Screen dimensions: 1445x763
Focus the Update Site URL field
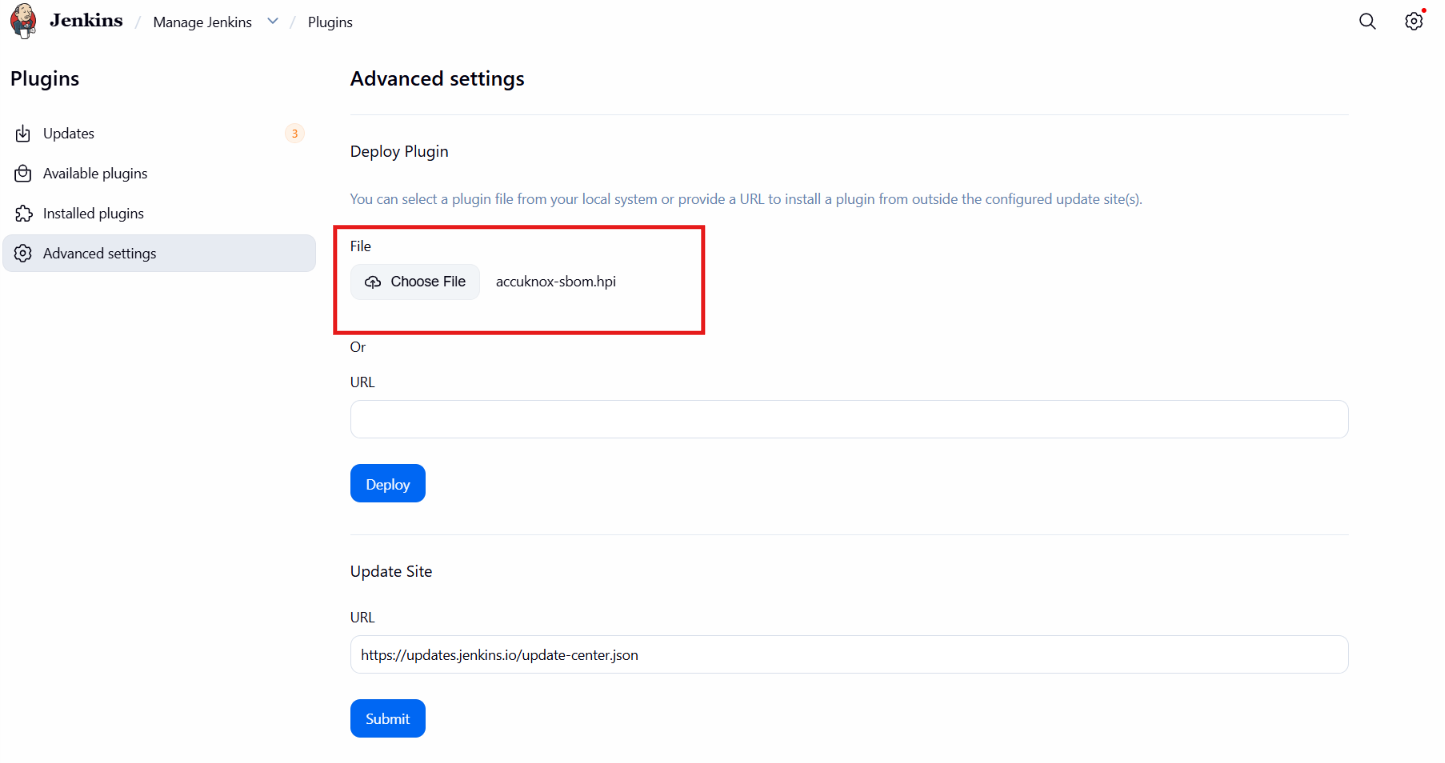tap(849, 655)
